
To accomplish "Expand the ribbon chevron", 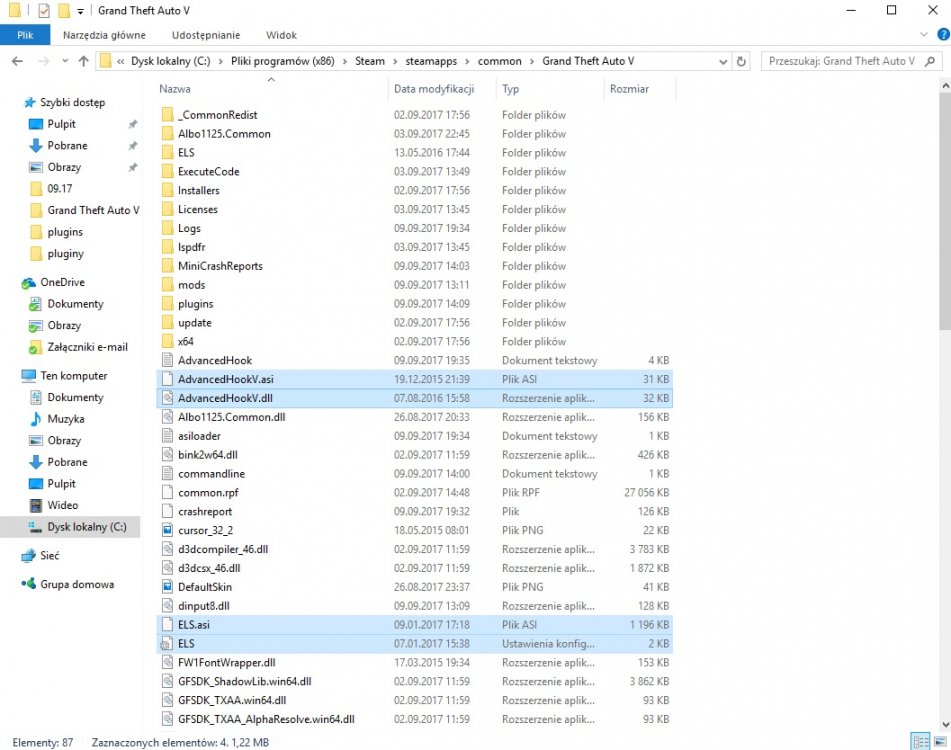I will pyautogui.click(x=924, y=35).
